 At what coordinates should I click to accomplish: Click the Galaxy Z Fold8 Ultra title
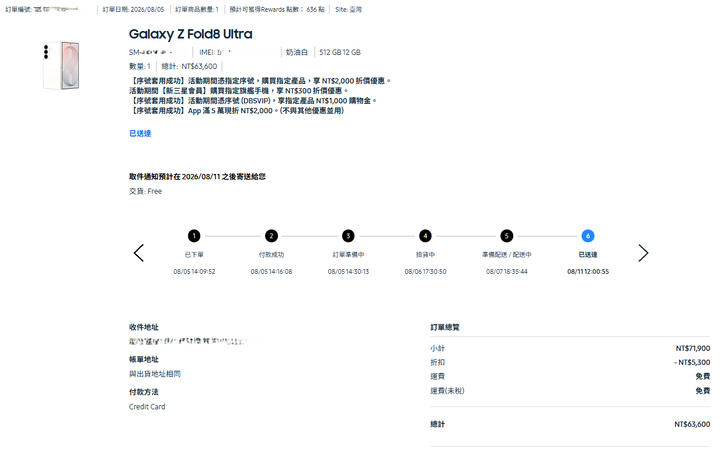coord(191,34)
